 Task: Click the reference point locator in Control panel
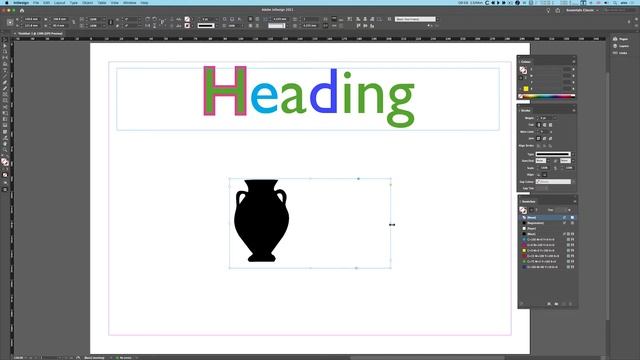(10, 22)
